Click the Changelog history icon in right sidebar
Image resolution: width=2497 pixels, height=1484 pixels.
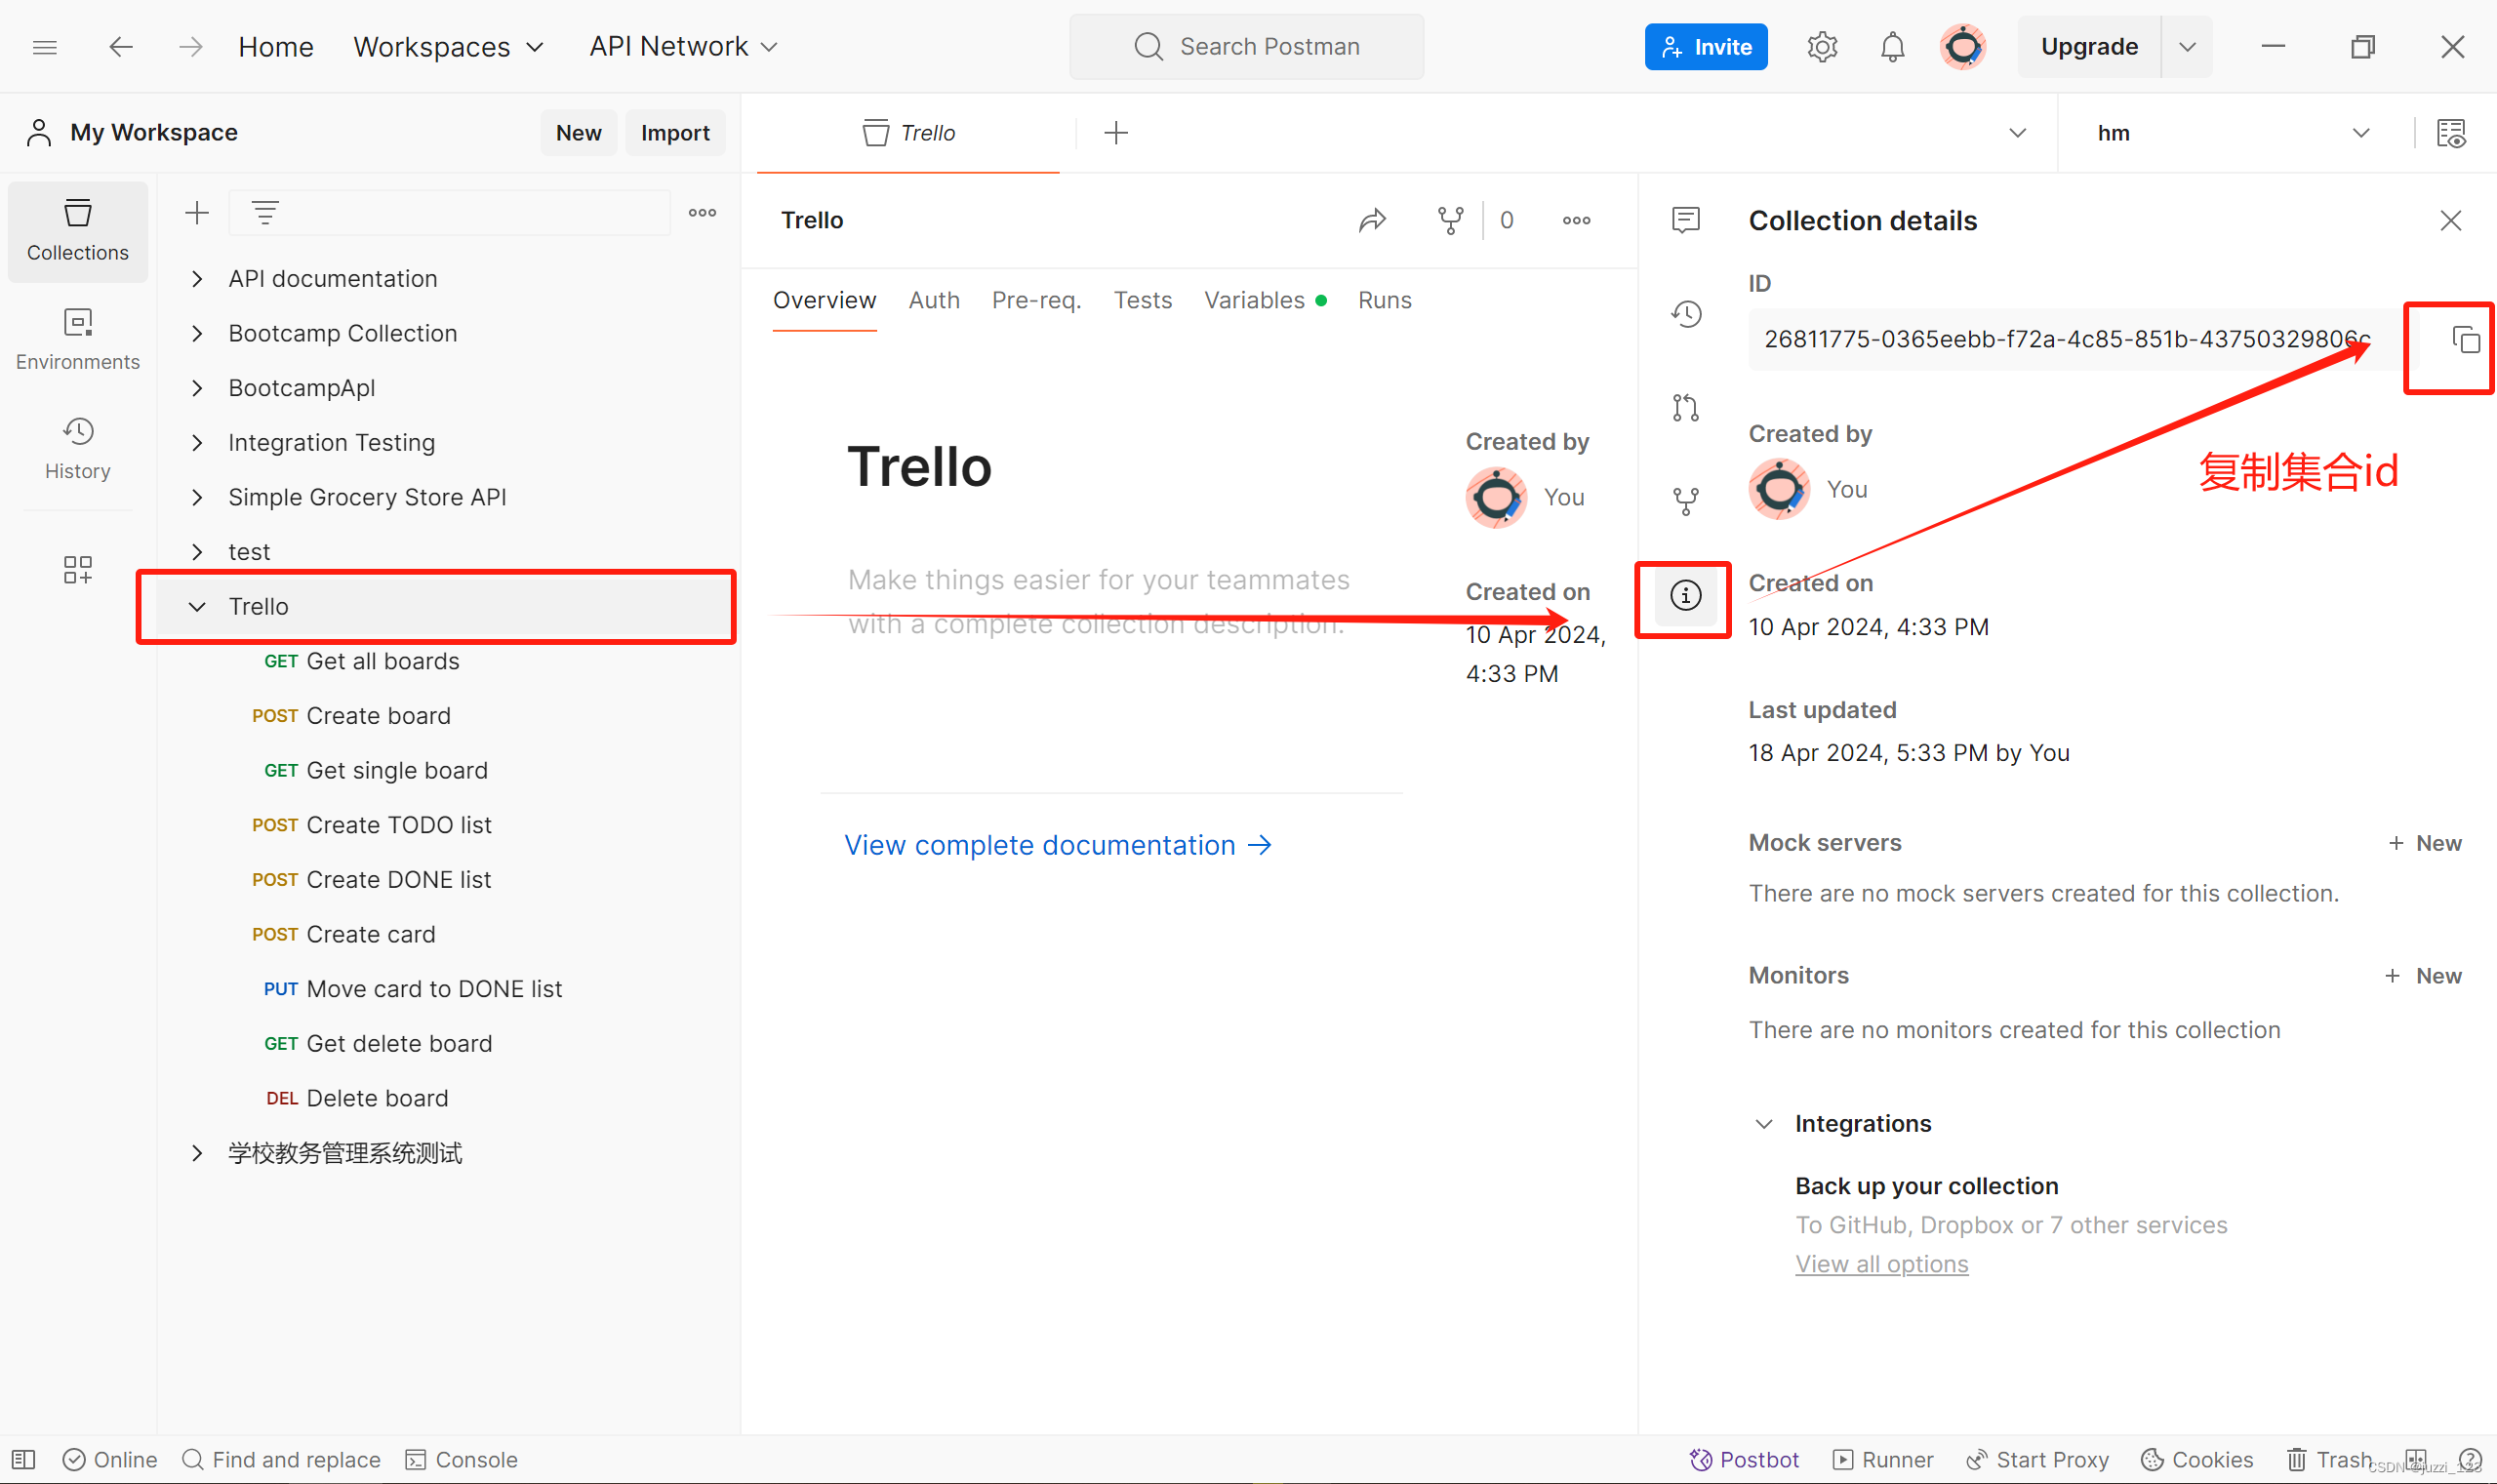[x=1685, y=314]
